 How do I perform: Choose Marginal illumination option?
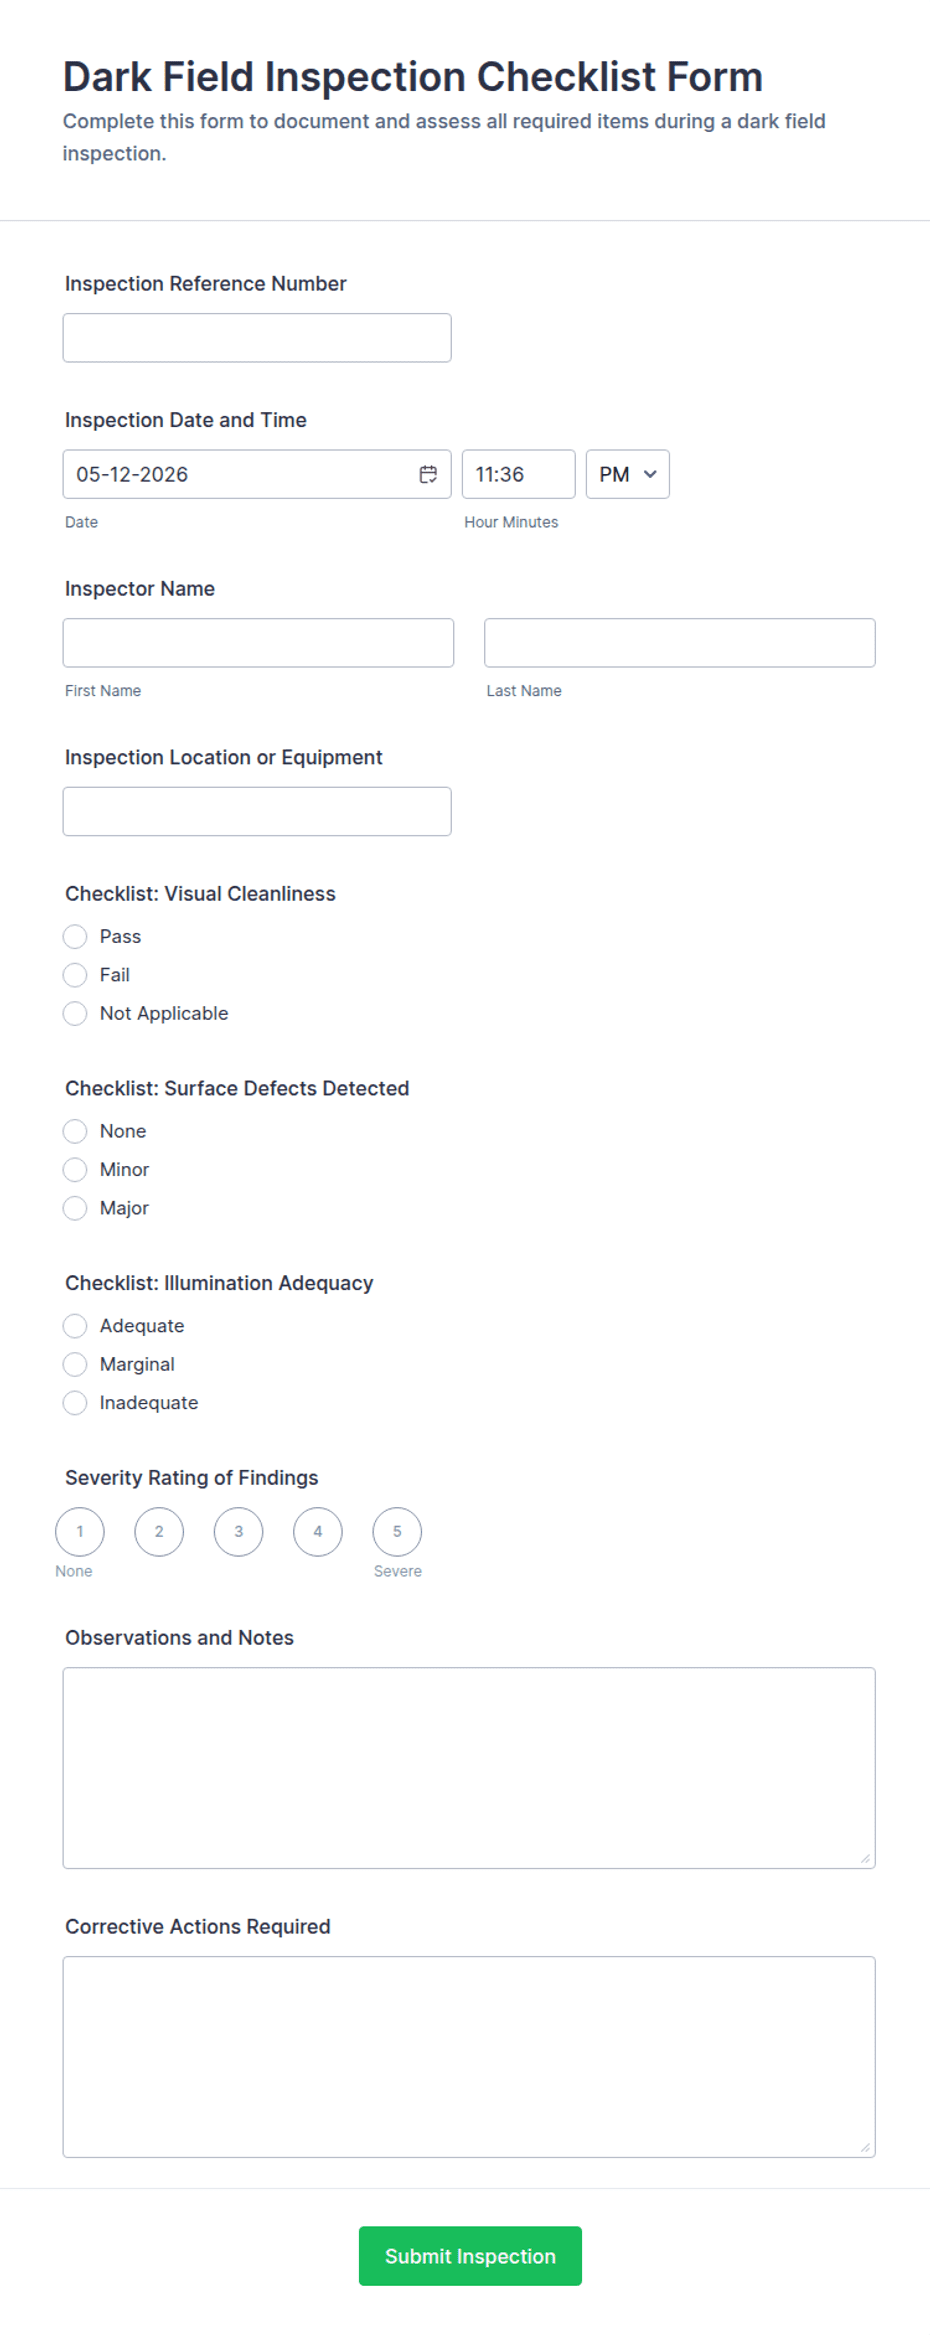tap(75, 1364)
